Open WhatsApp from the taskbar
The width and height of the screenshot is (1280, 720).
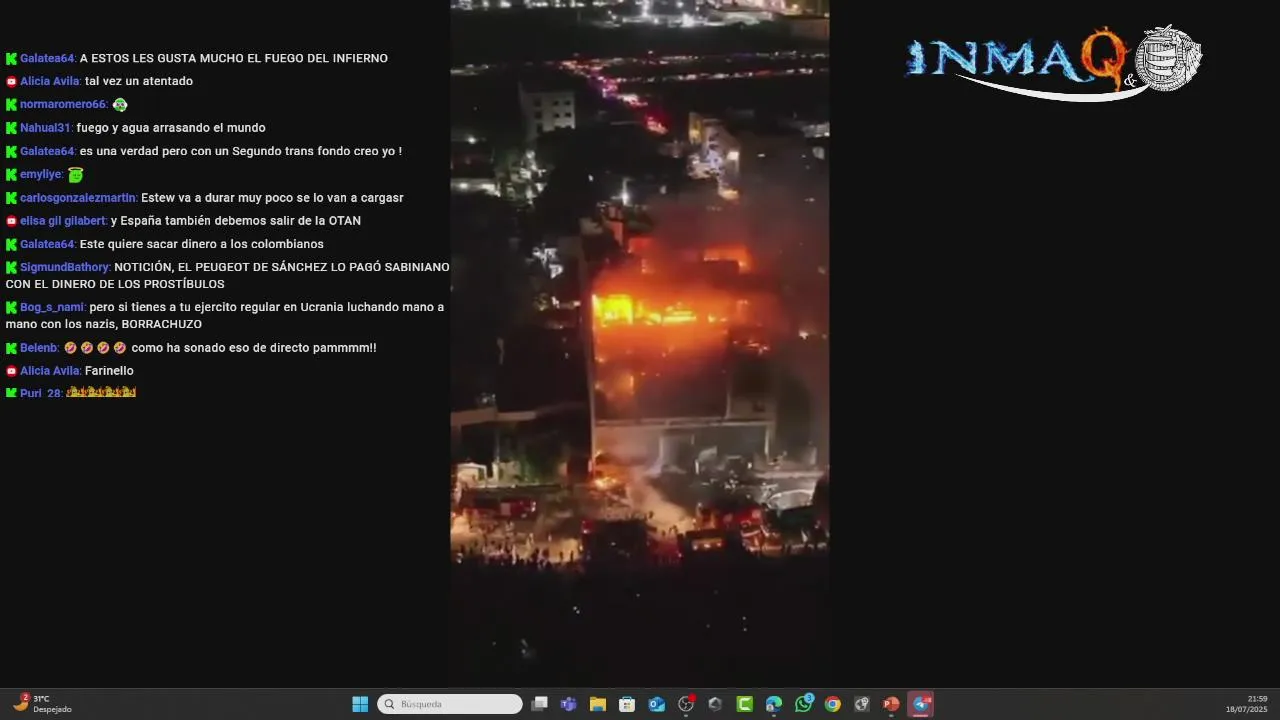pos(803,704)
